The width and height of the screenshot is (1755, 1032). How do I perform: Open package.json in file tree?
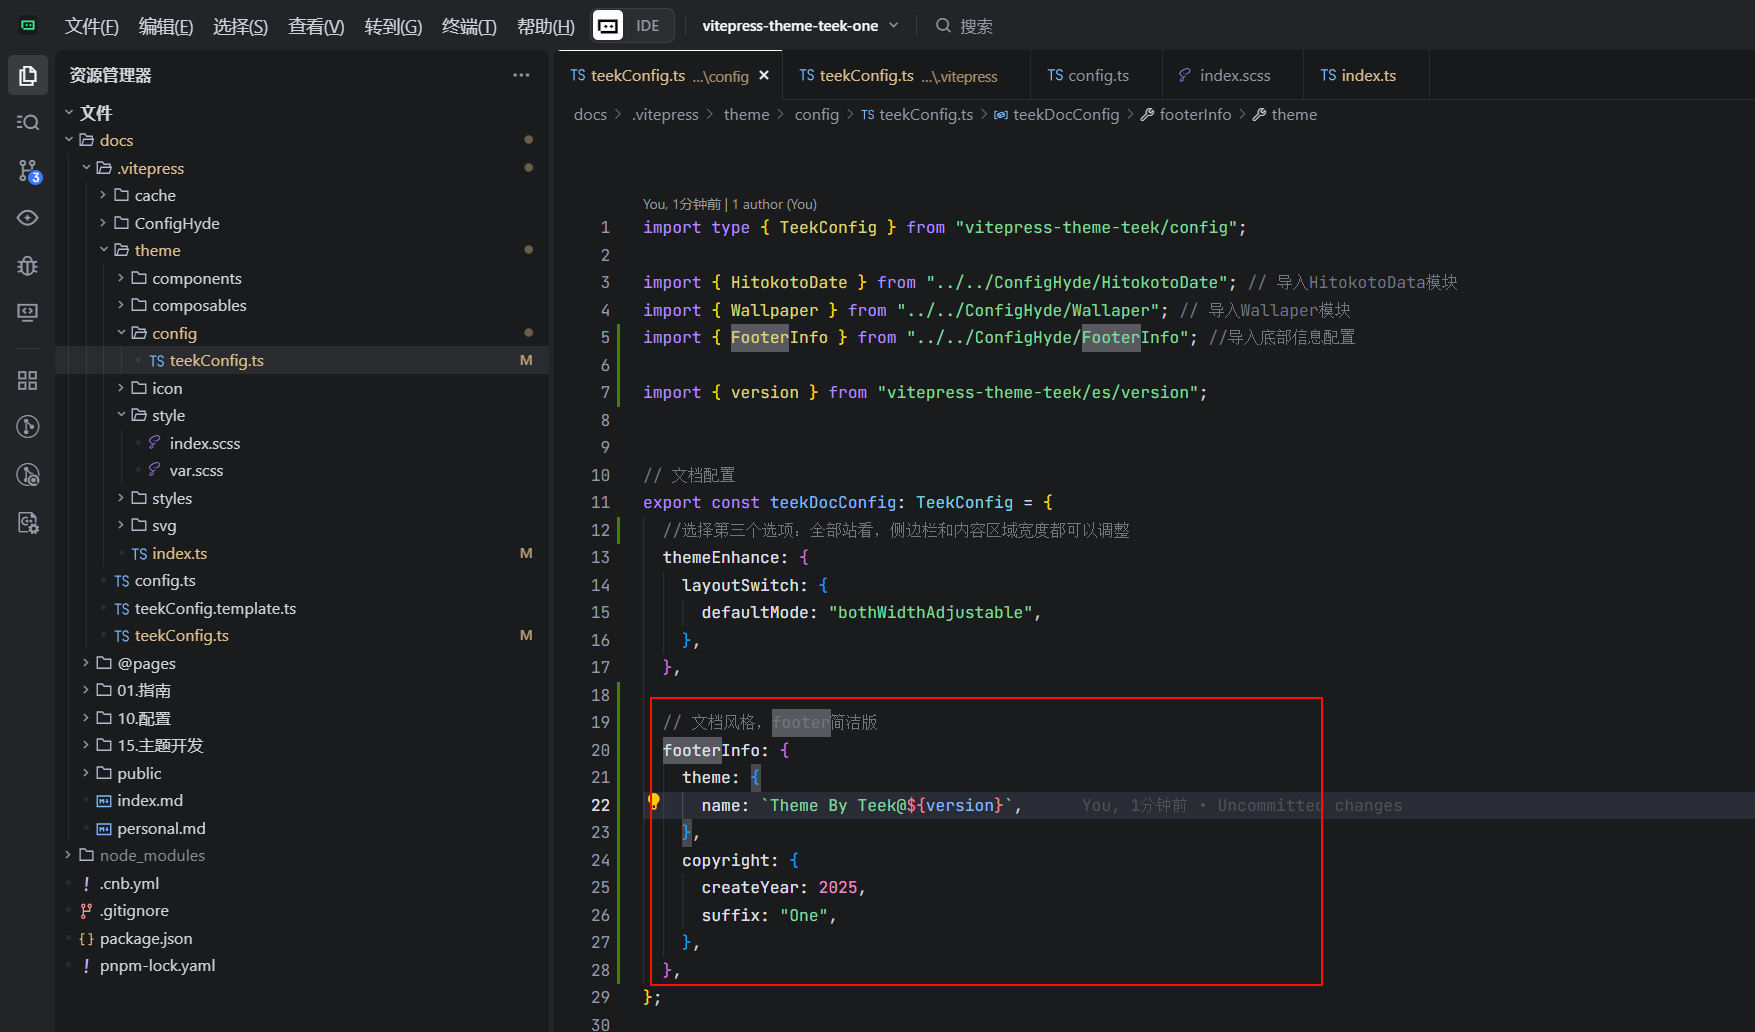tap(145, 938)
